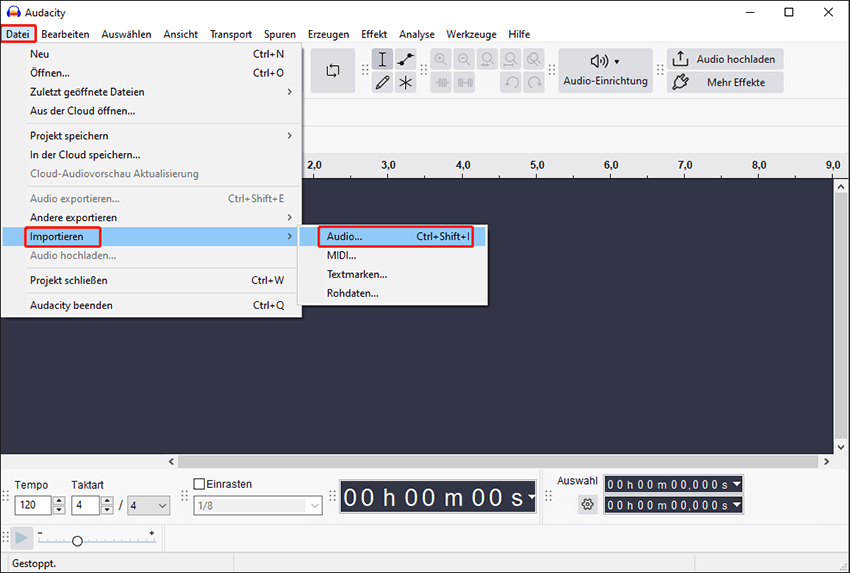Image resolution: width=850 pixels, height=573 pixels.
Task: Choose Textmarken... import option
Action: 393,274
